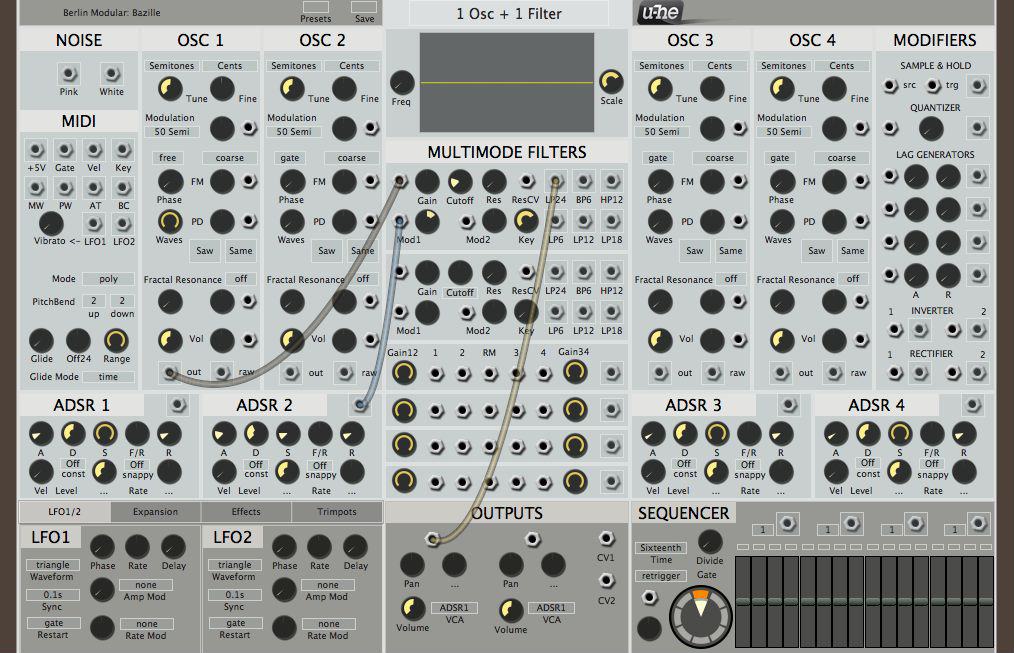The width and height of the screenshot is (1014, 653).
Task: Toggle OSC 3 Fractal Resonance off switch
Action: tap(731, 279)
